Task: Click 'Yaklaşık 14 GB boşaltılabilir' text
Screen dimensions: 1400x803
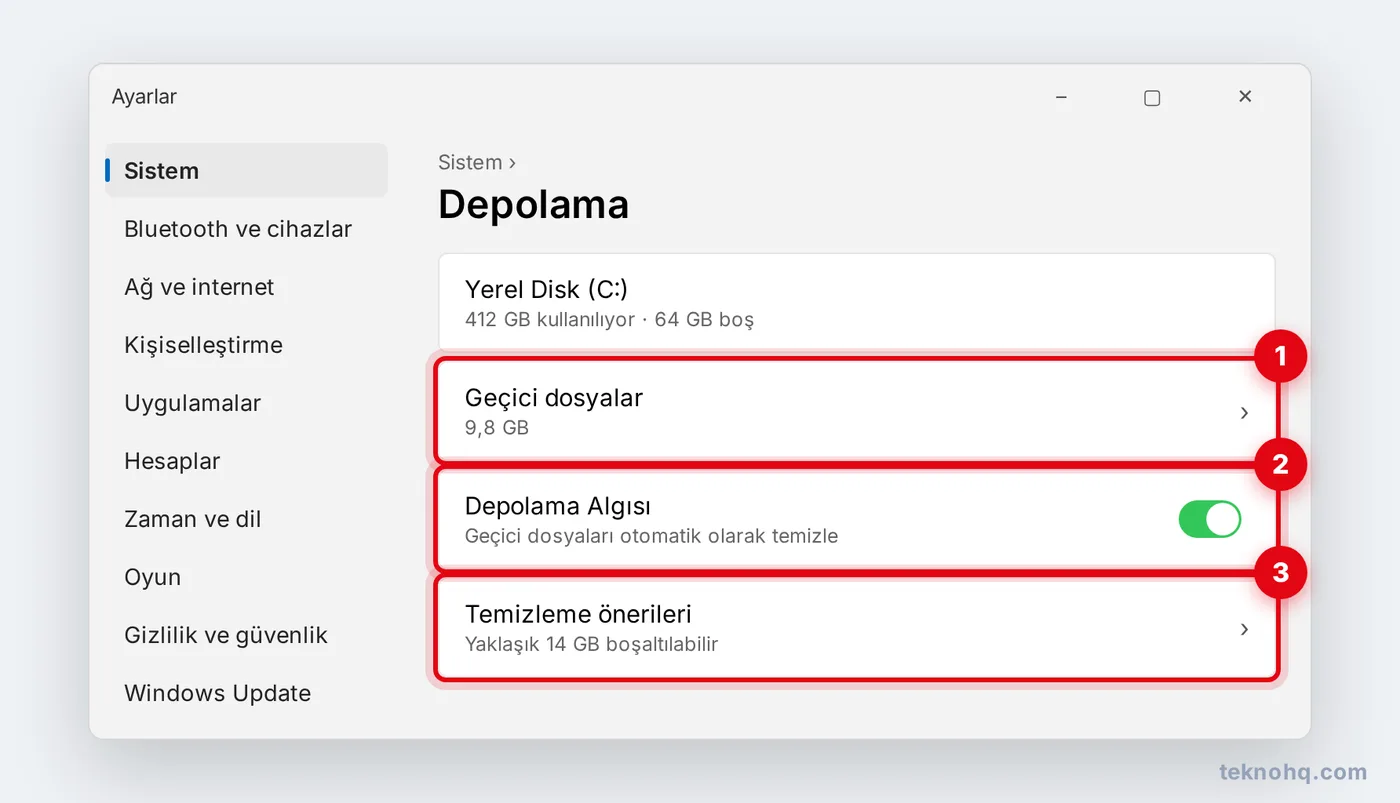Action: point(592,644)
